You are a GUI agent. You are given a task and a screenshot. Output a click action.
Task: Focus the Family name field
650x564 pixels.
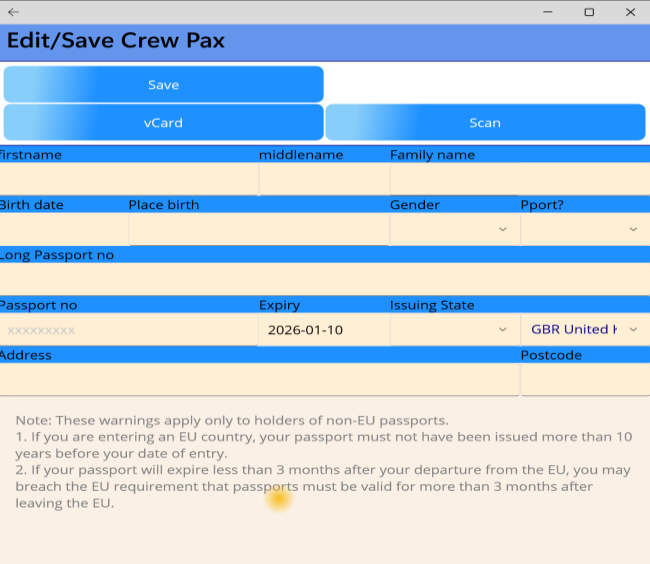coord(519,179)
